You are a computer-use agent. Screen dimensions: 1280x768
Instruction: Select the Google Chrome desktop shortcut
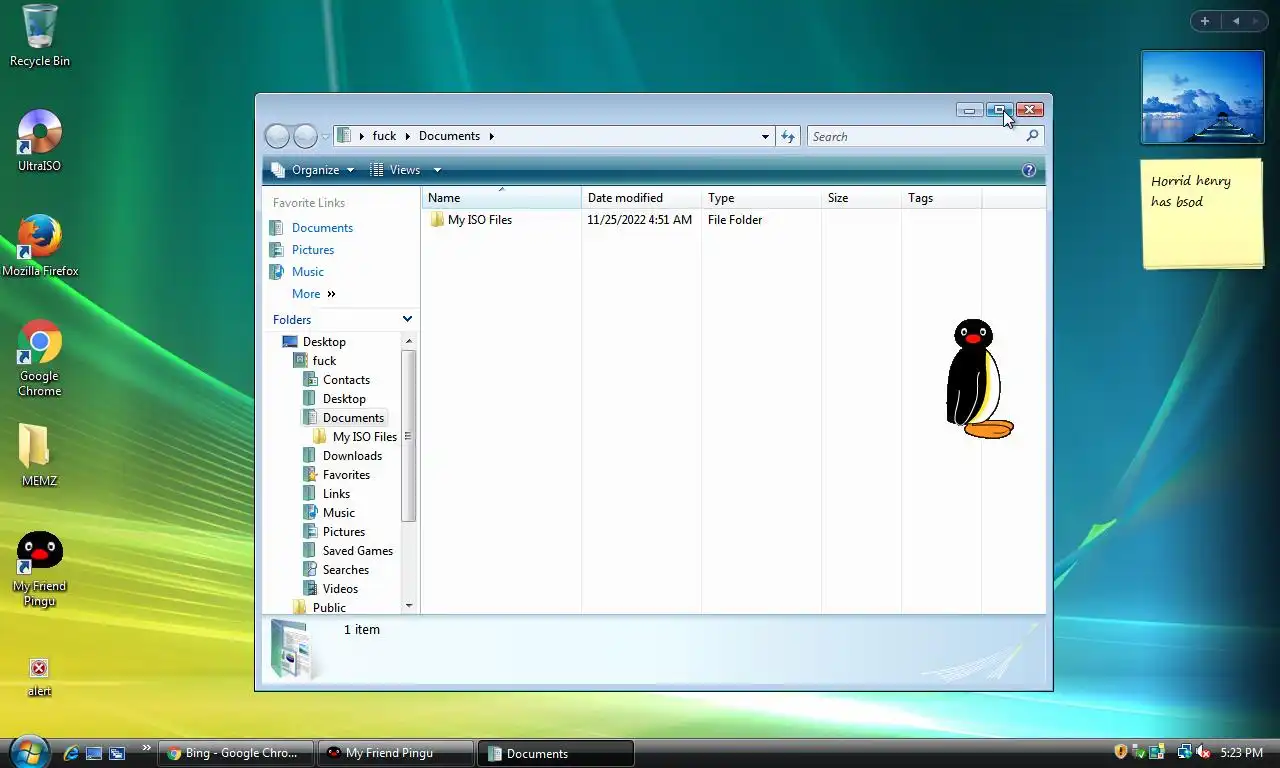(40, 358)
